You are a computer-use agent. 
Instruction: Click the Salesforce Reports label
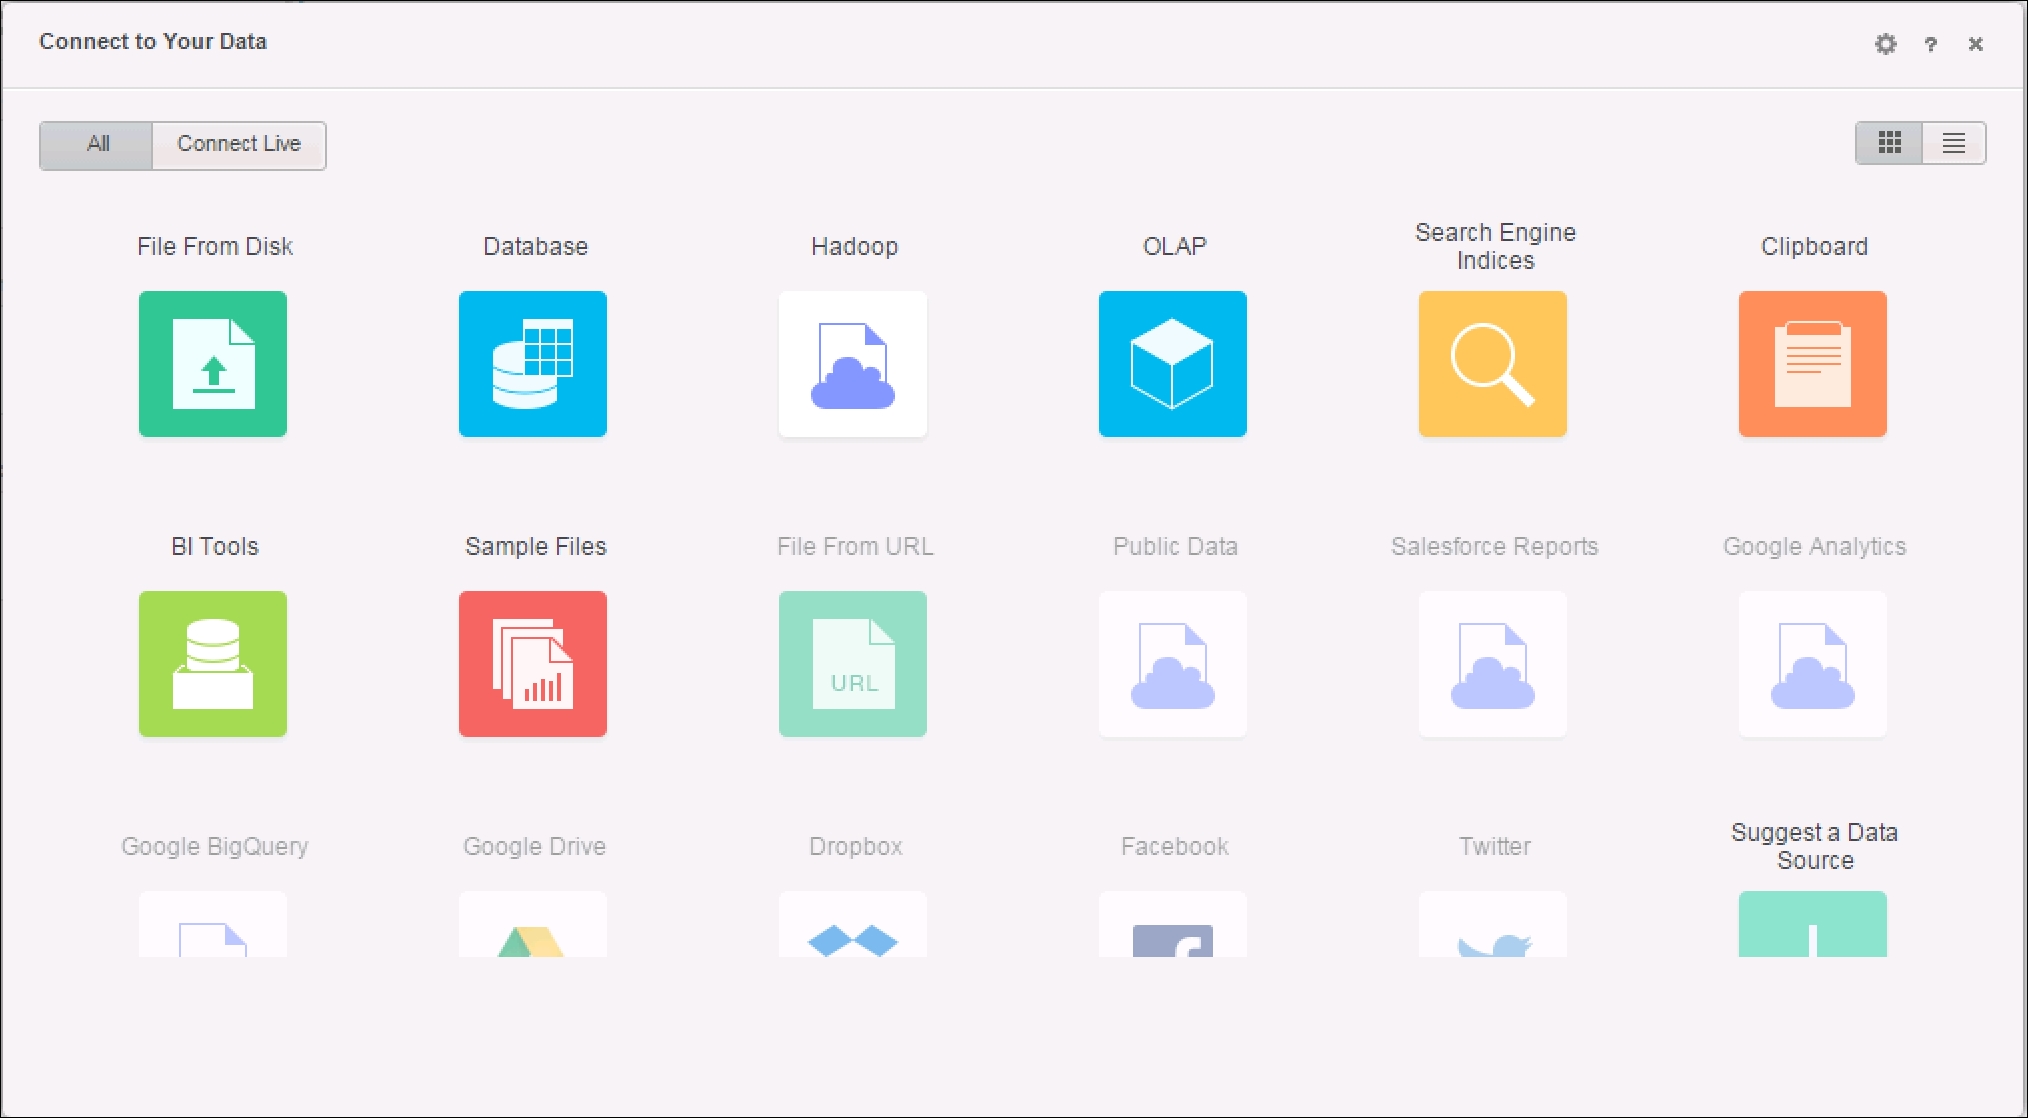click(x=1494, y=547)
